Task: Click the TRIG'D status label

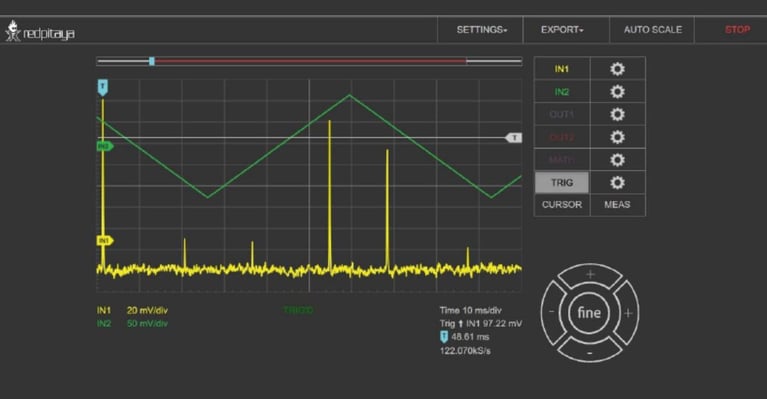Action: (298, 310)
